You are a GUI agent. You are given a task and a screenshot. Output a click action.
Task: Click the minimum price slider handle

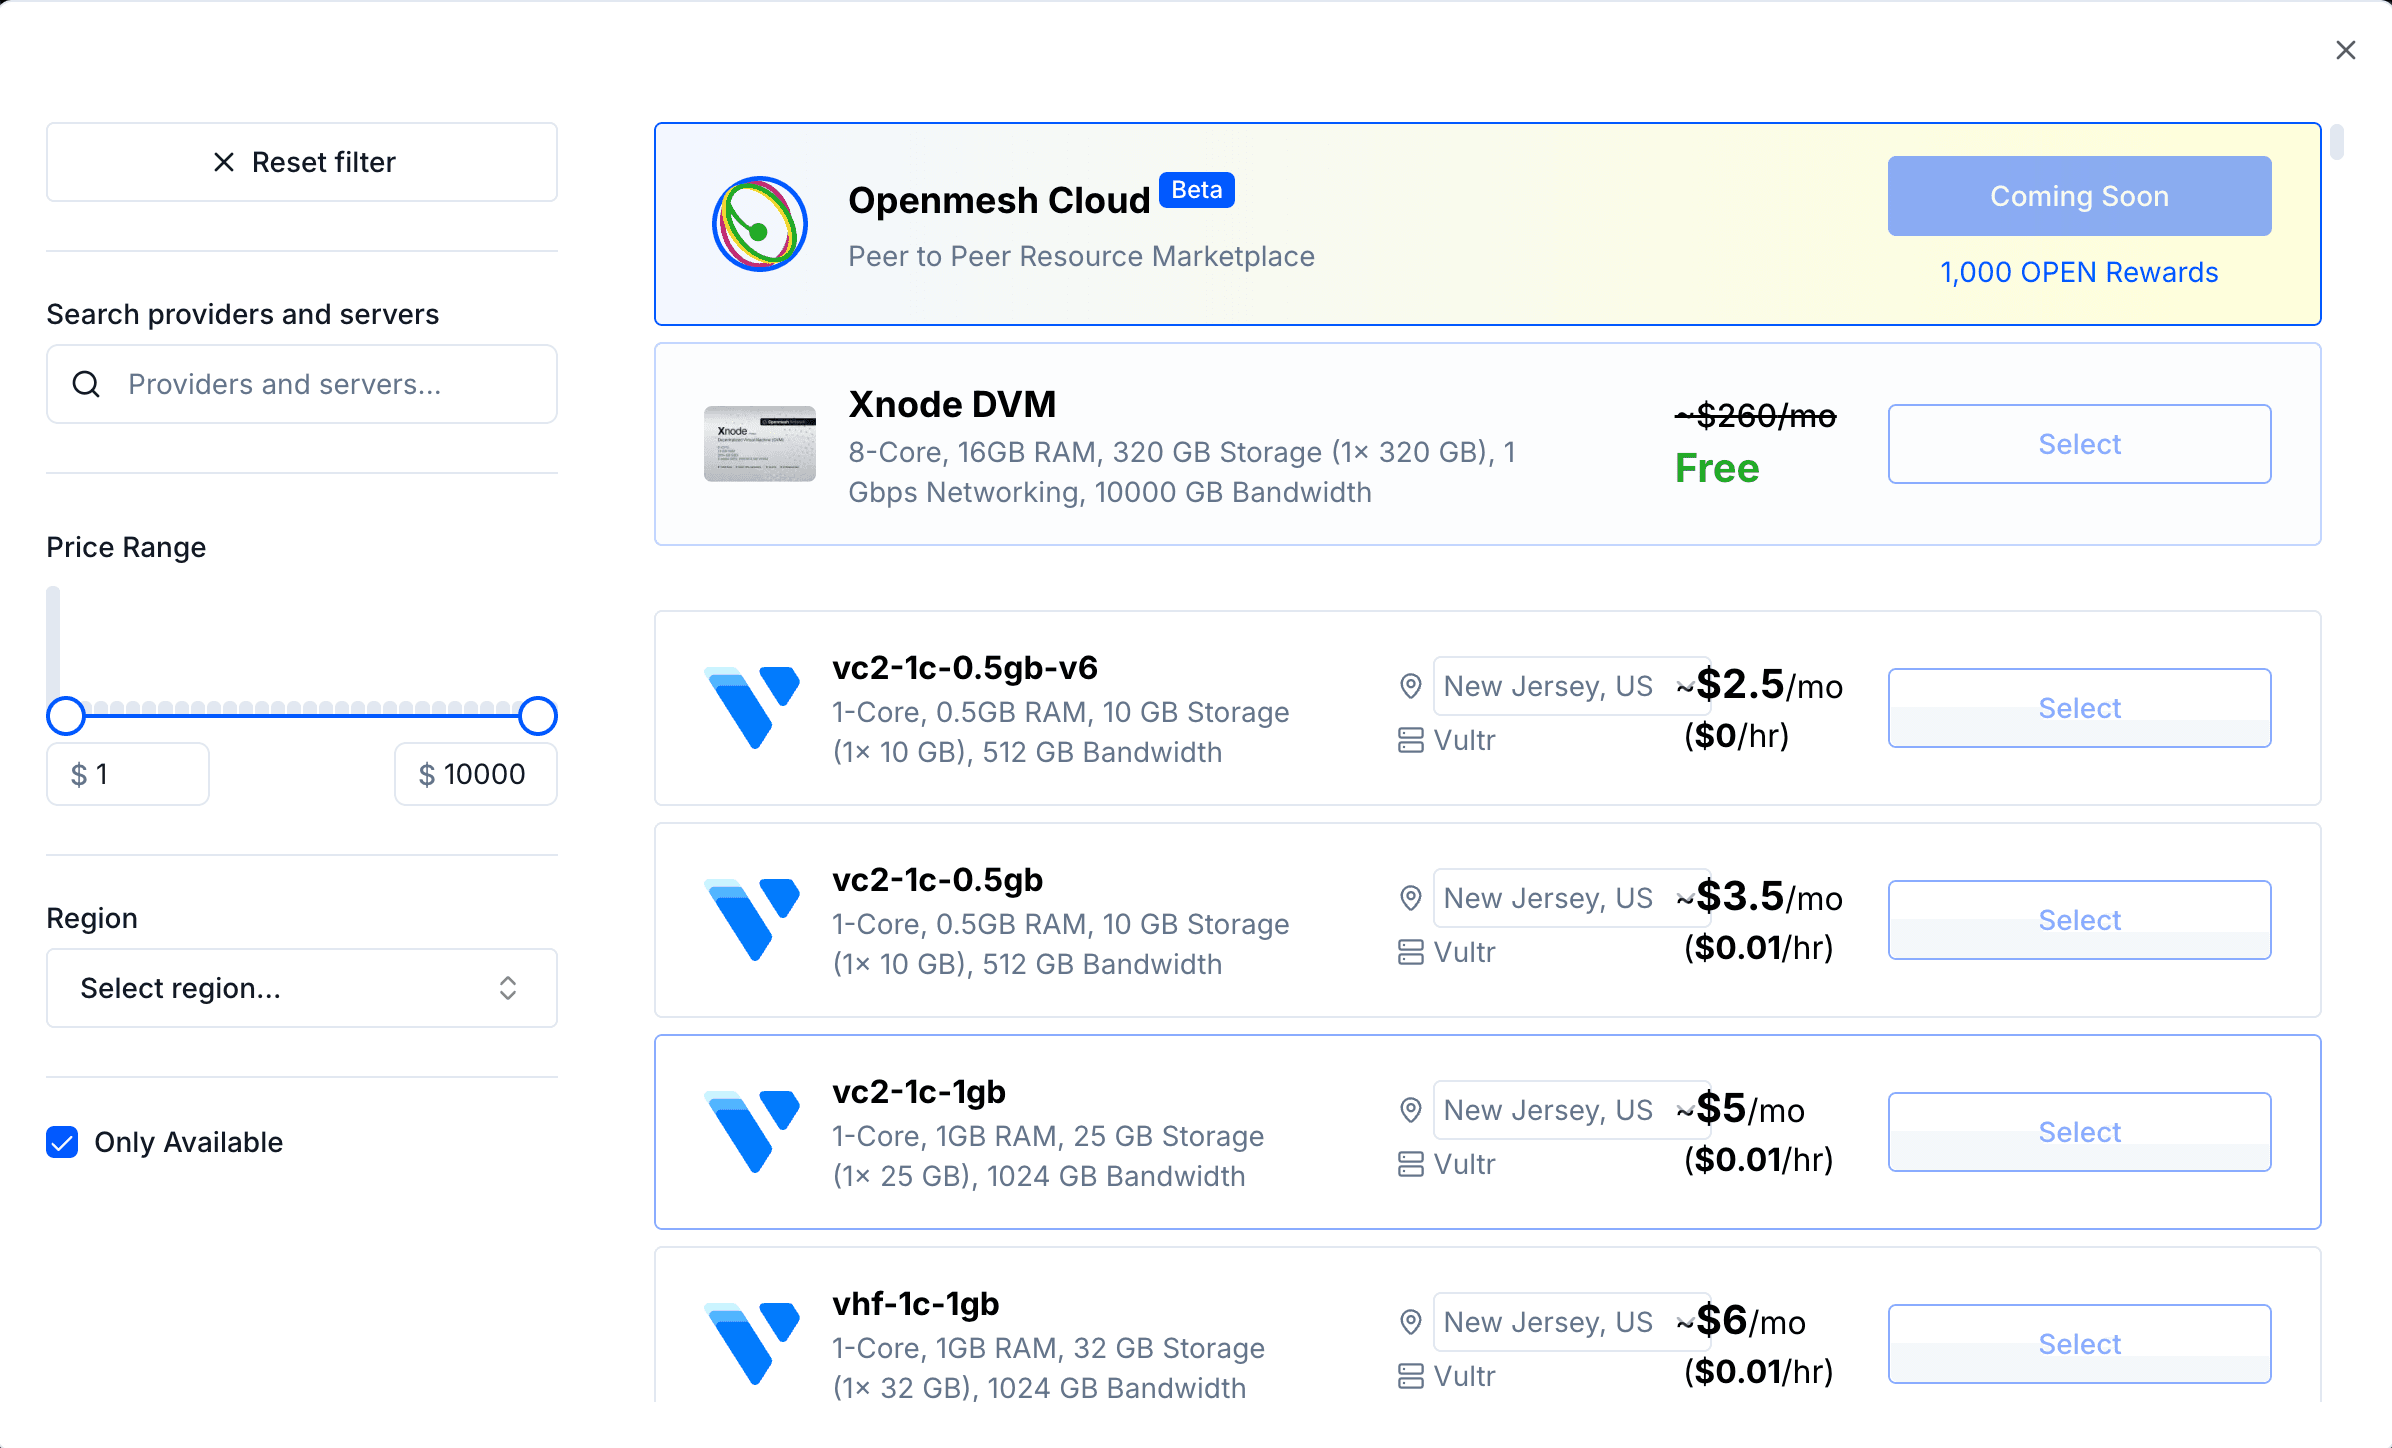click(66, 716)
